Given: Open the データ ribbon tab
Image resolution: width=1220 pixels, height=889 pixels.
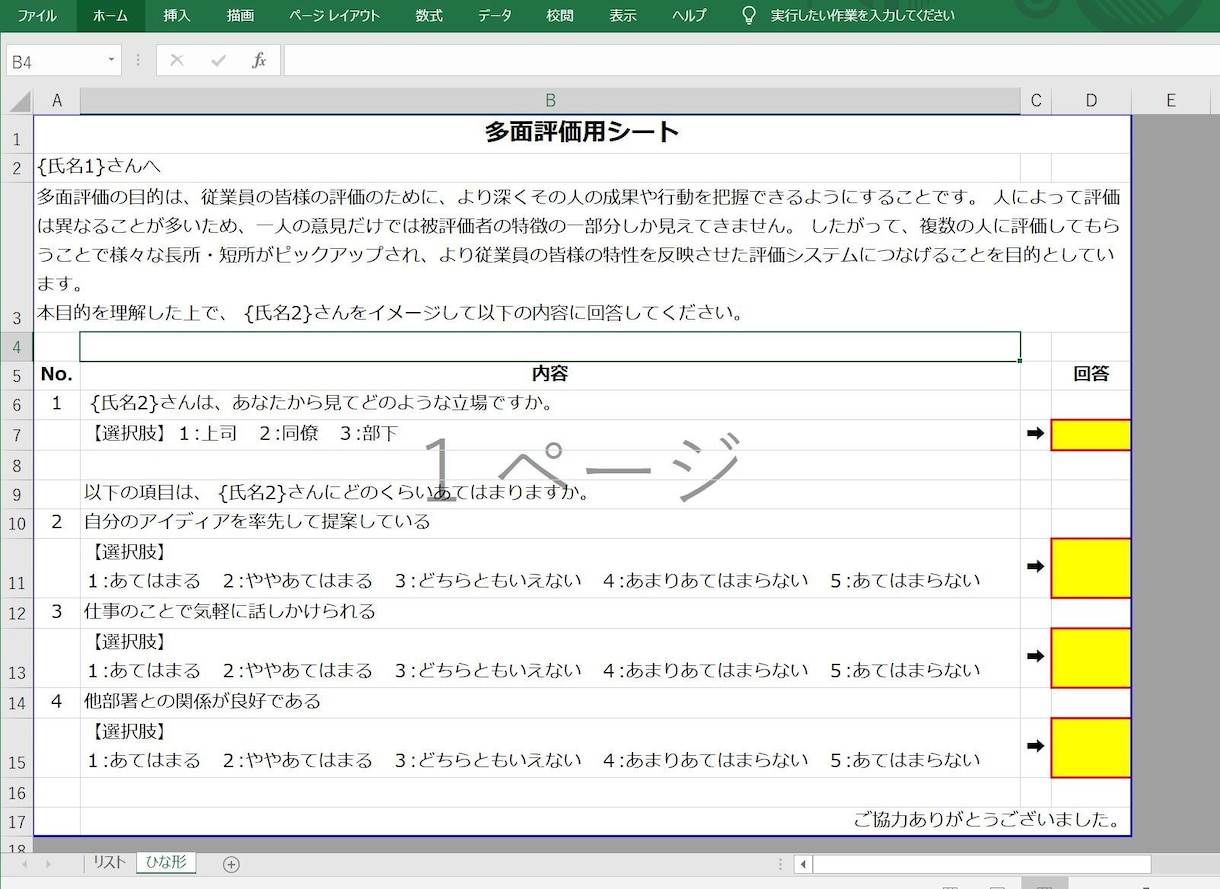Looking at the screenshot, I should (494, 15).
